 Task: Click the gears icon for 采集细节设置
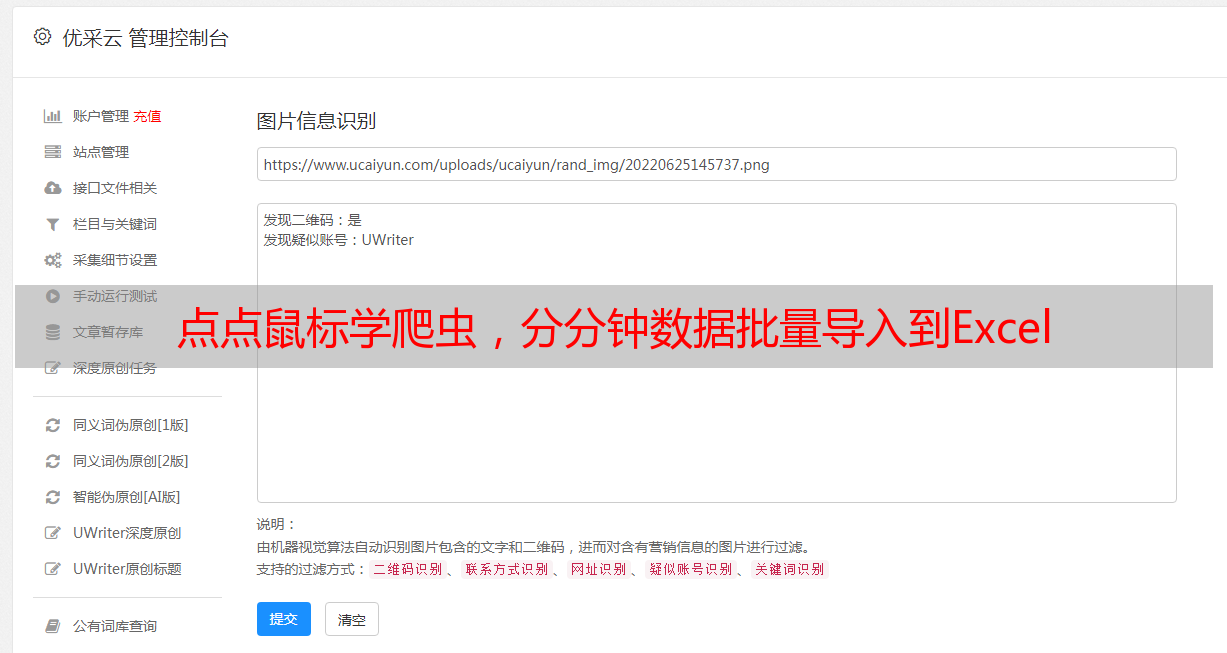point(53,260)
